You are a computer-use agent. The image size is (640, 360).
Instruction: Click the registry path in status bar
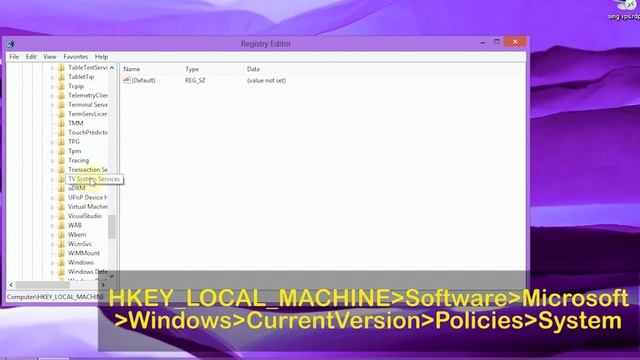tap(55, 297)
